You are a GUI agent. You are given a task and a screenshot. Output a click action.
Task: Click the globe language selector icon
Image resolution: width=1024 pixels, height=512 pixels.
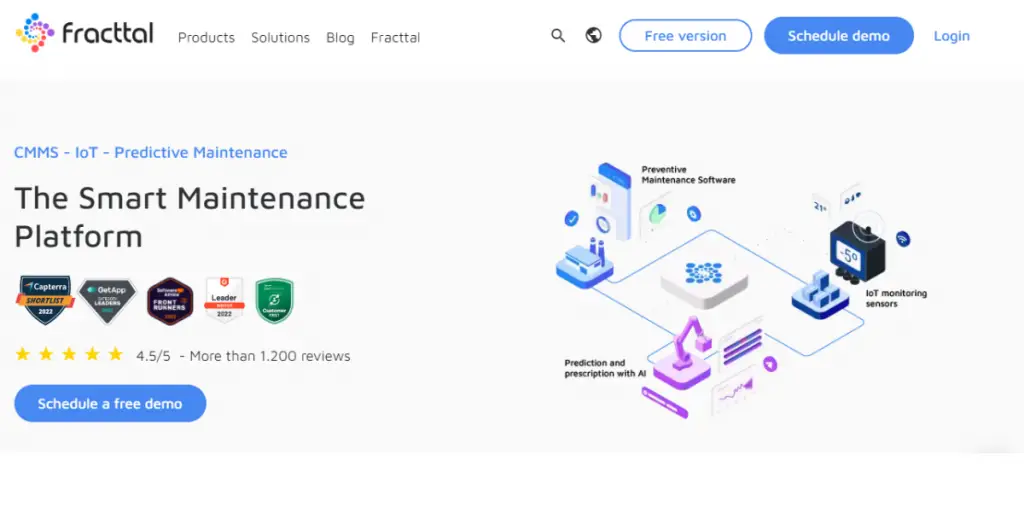tap(594, 36)
